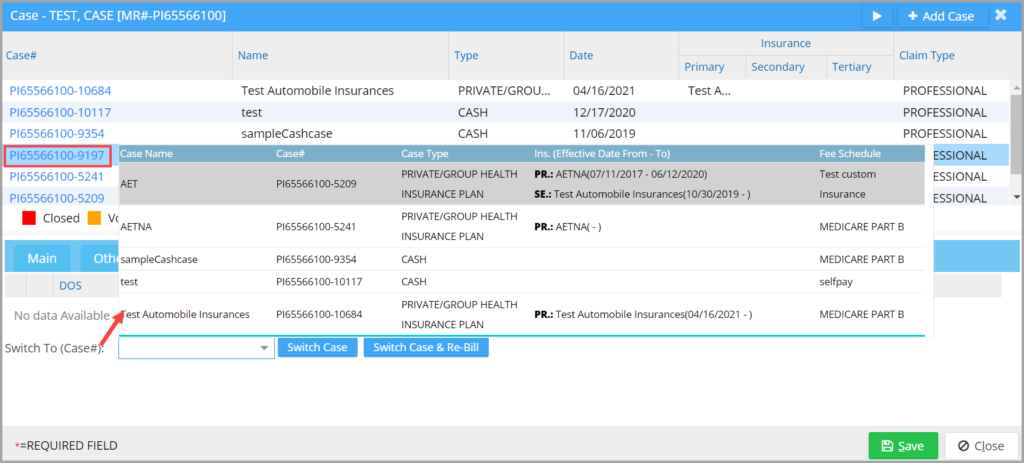Click the play arrow icon in header
1024x463 pixels.
coord(877,16)
